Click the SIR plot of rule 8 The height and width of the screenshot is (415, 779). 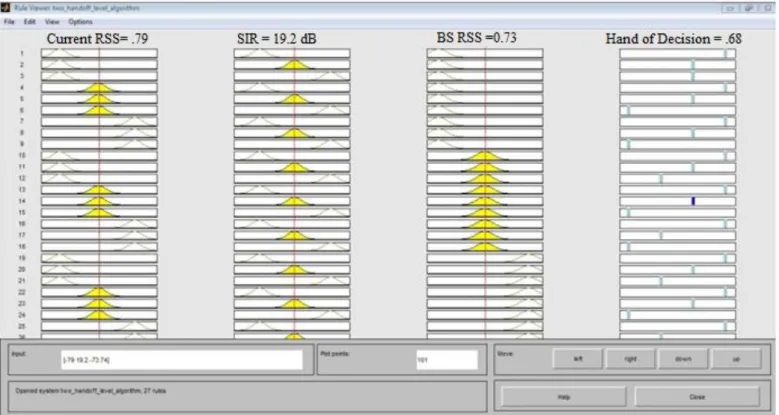point(292,133)
